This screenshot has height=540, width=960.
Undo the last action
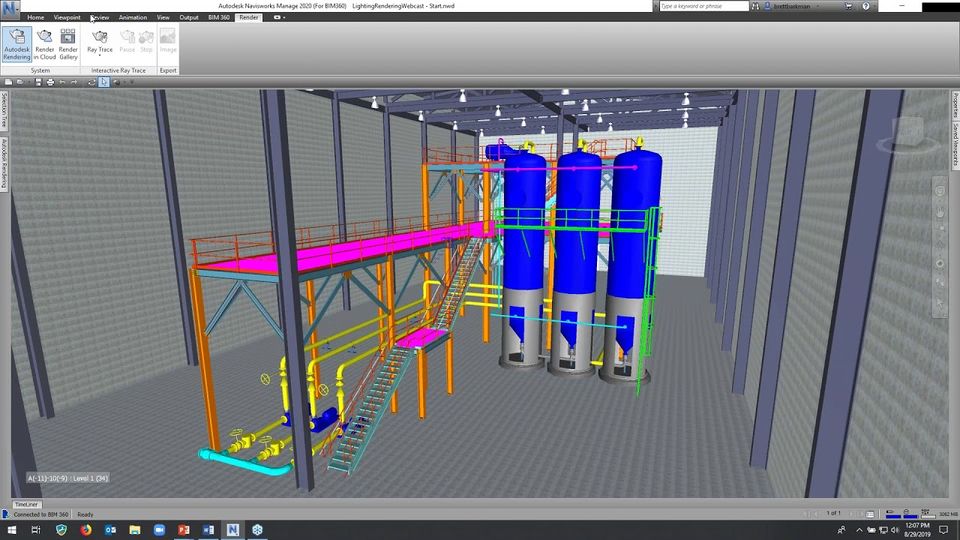[x=62, y=82]
